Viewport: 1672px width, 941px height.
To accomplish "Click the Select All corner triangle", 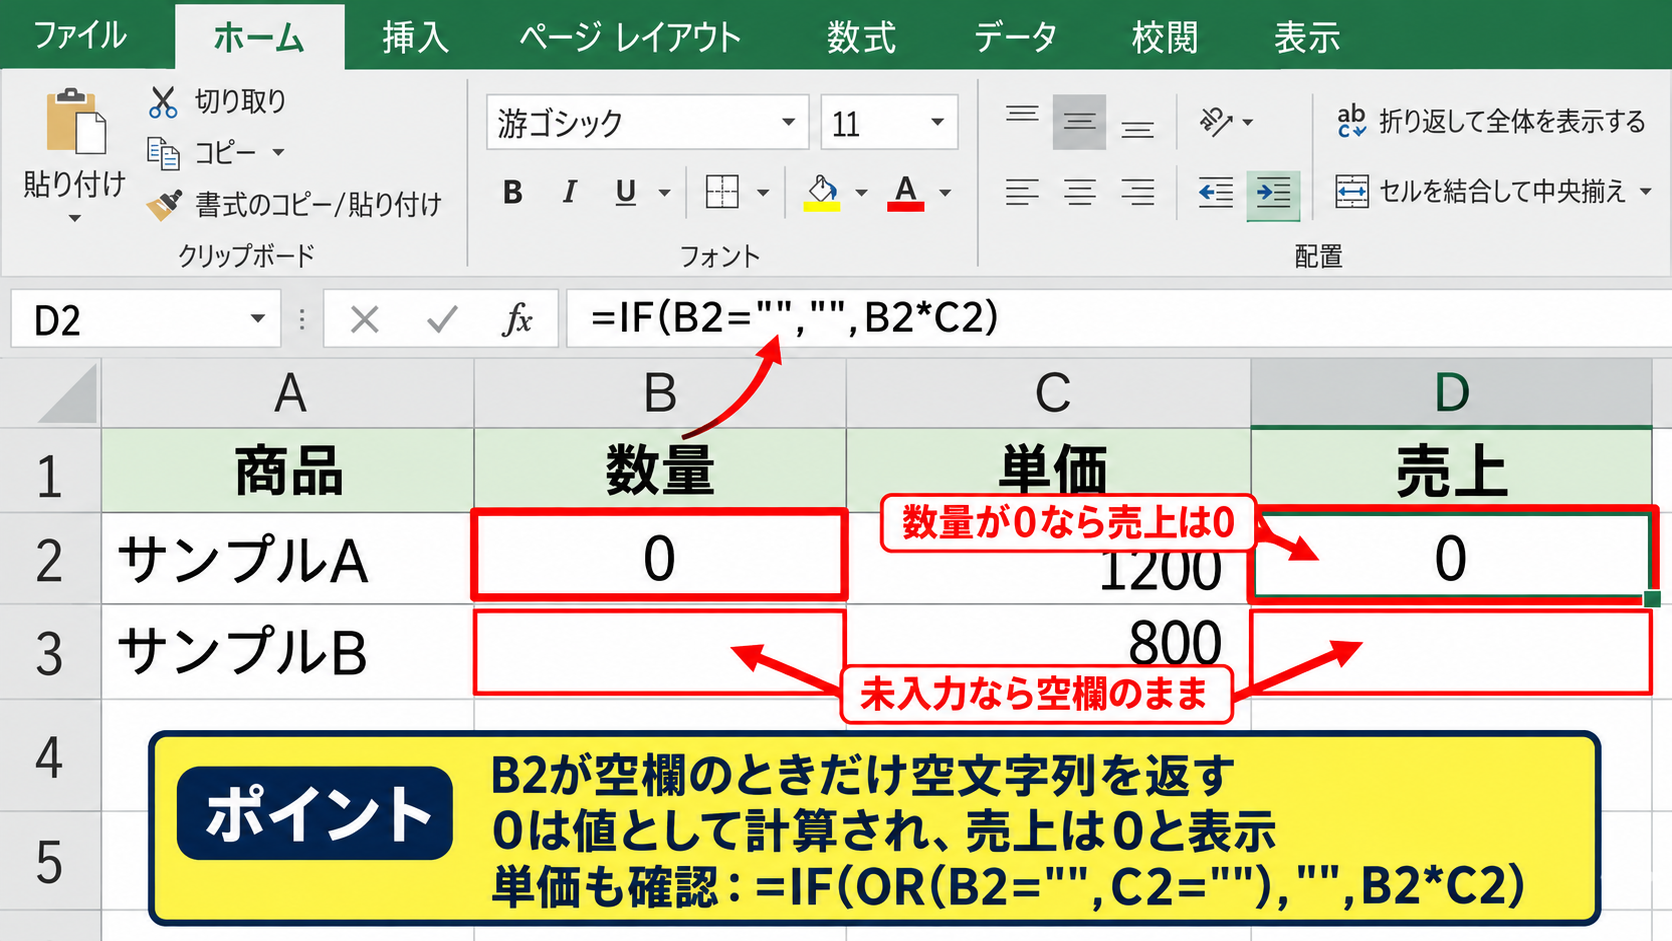I will [68, 394].
